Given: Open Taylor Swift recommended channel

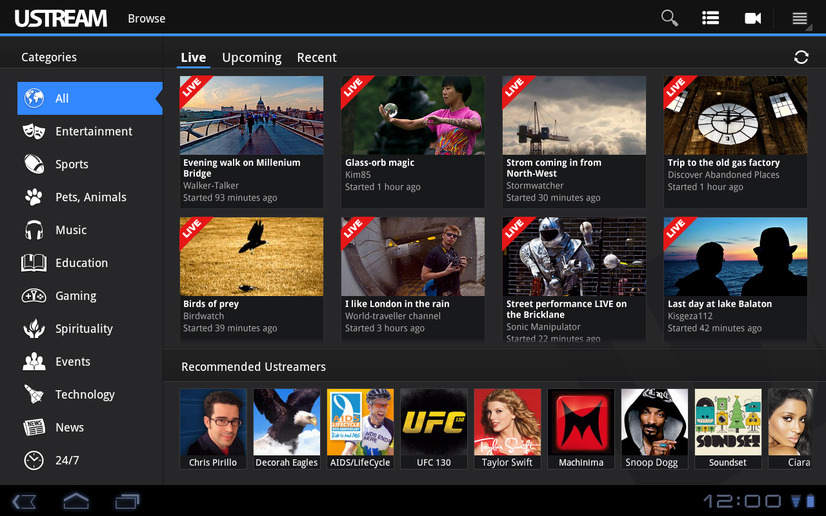Looking at the screenshot, I should 507,429.
